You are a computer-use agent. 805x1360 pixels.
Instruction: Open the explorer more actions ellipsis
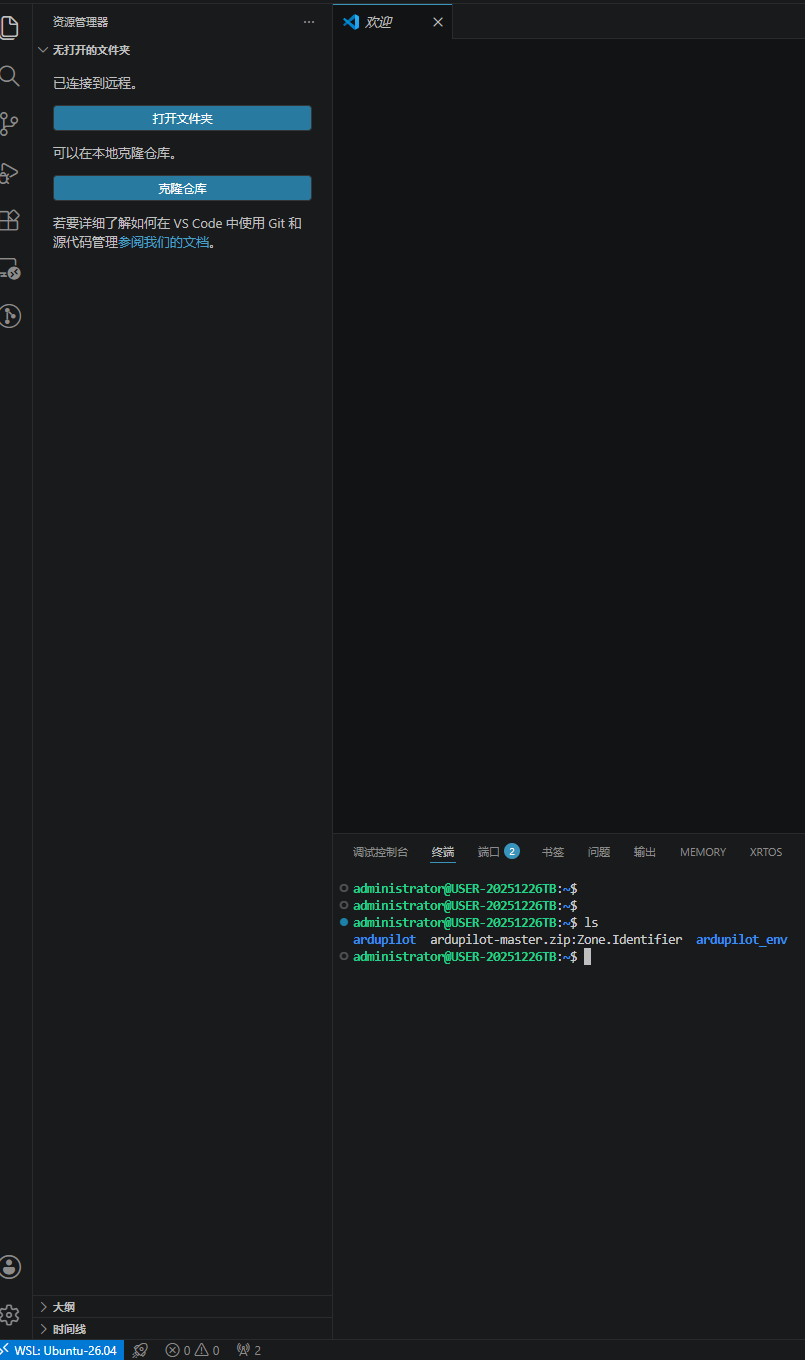point(309,22)
